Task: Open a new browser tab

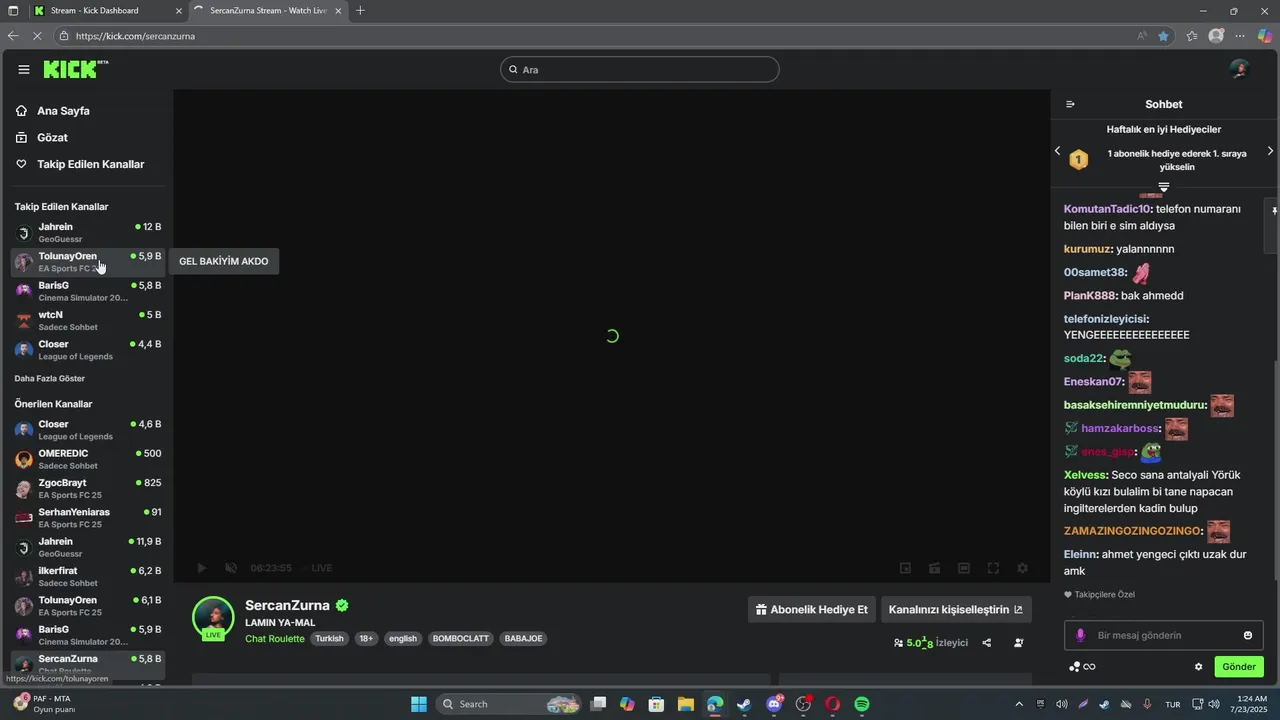Action: point(360,11)
